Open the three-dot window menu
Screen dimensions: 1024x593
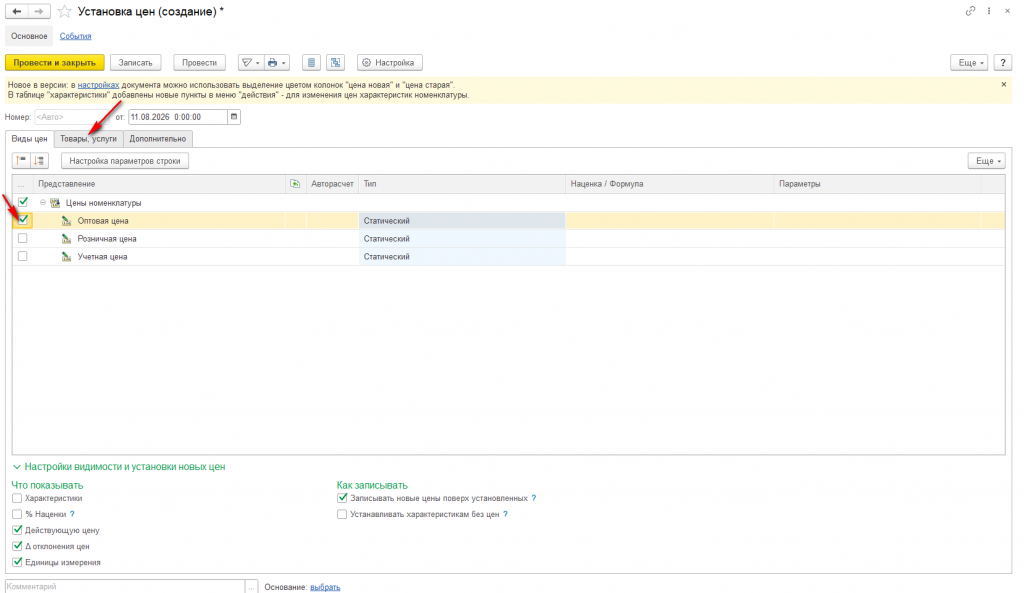pos(989,11)
